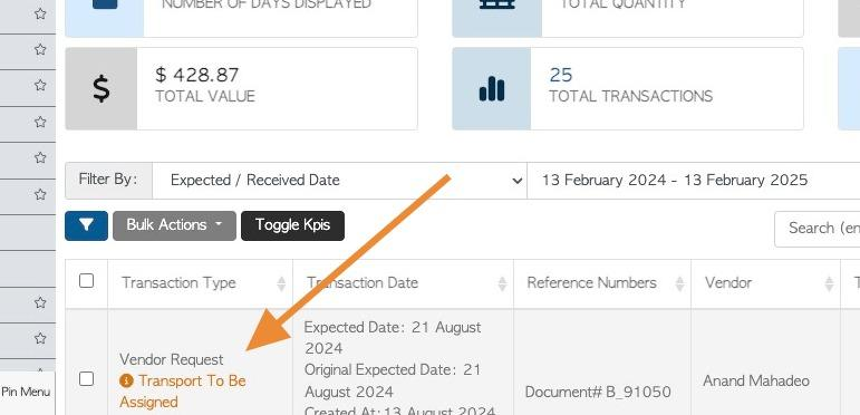Open the Transport To Be Assigned status link
Screen dimensions: 860x415
click(x=183, y=391)
